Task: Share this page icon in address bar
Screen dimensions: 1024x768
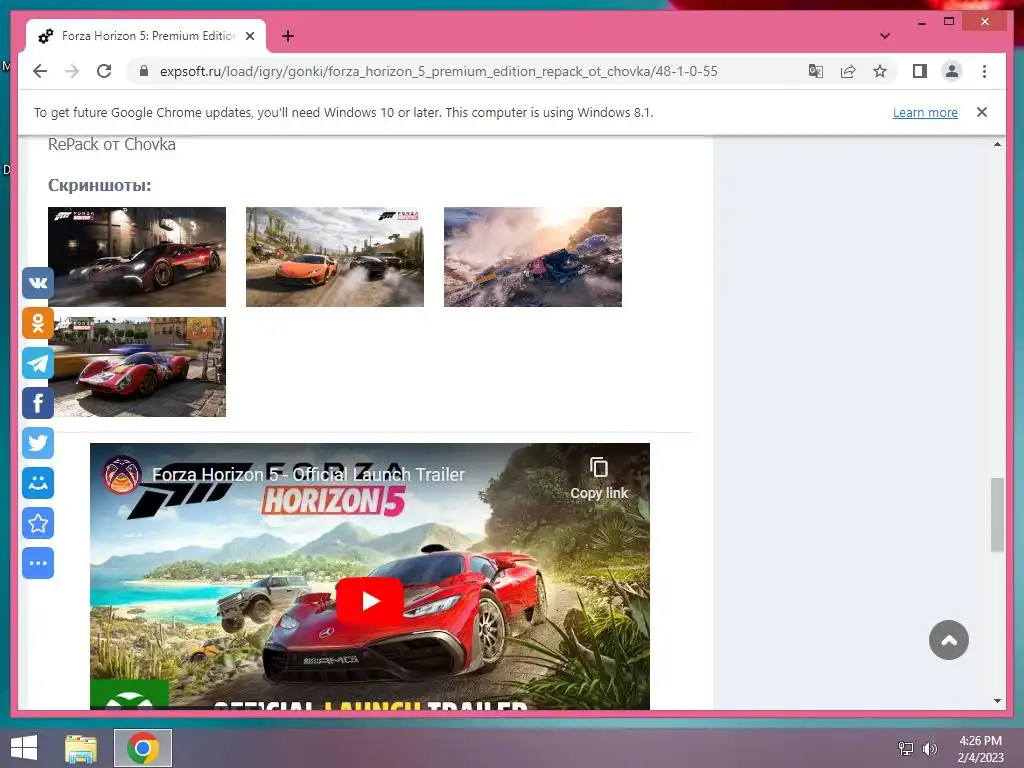Action: pyautogui.click(x=848, y=71)
